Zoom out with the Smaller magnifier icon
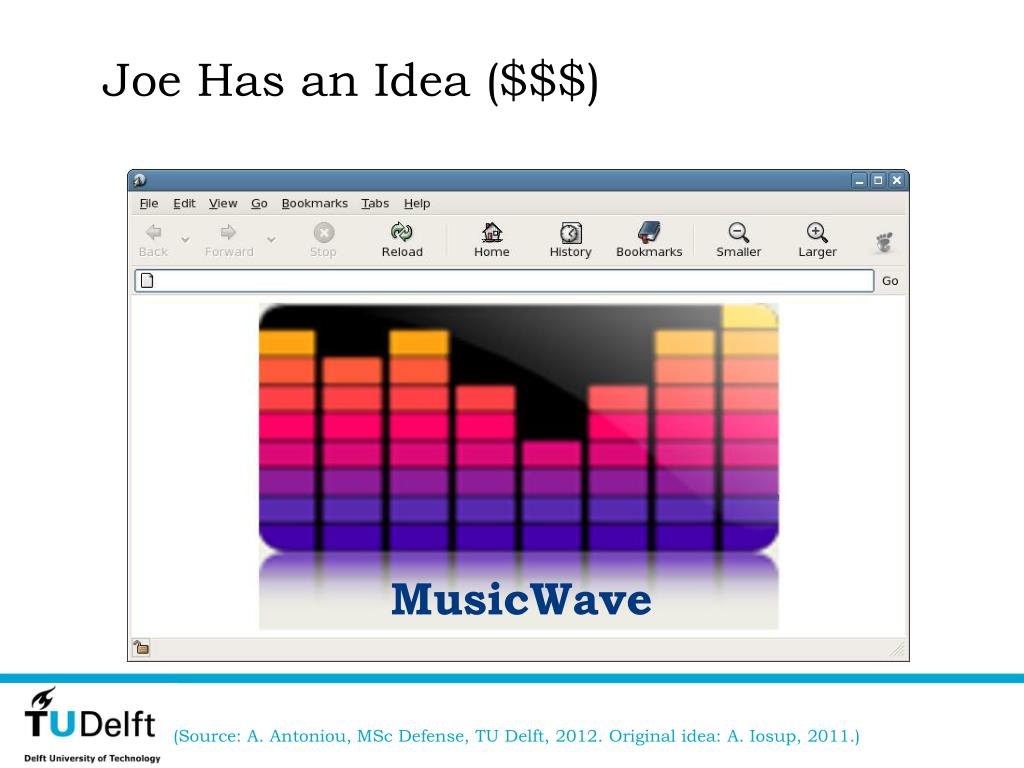This screenshot has height=768, width=1024. click(x=739, y=232)
